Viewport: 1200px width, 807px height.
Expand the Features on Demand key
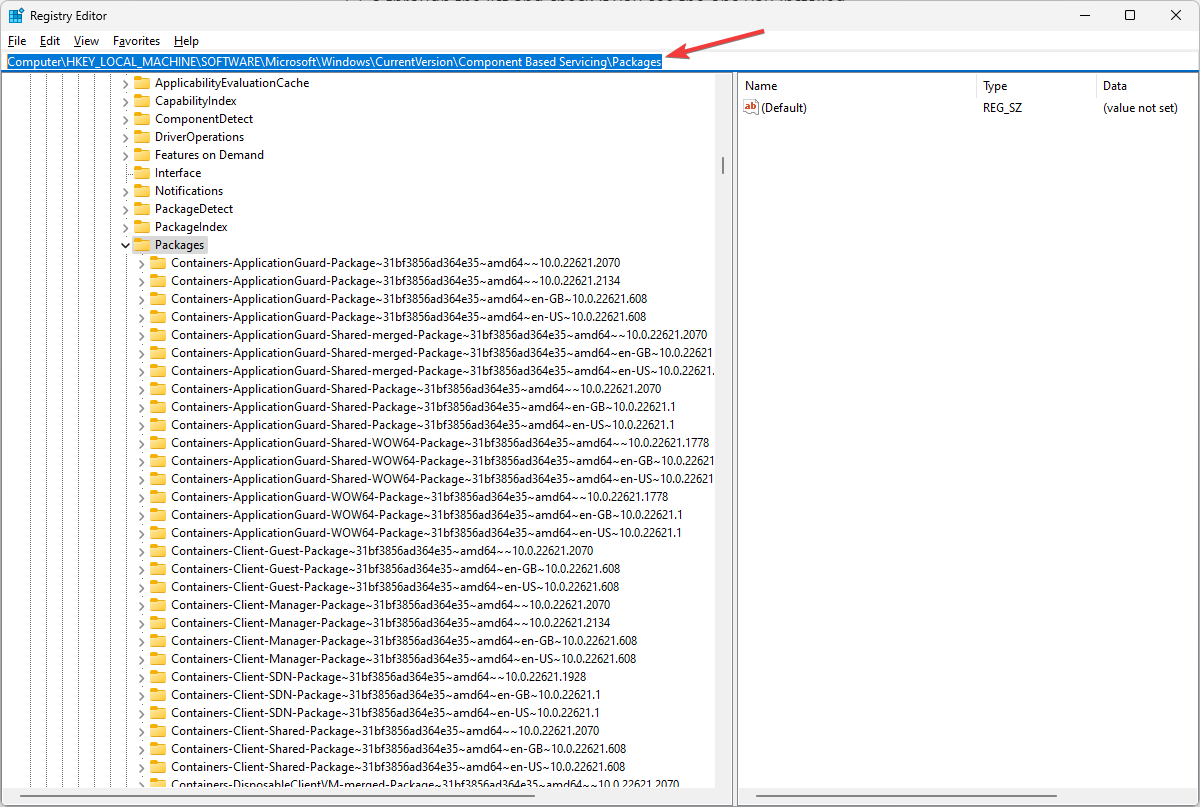click(125, 155)
